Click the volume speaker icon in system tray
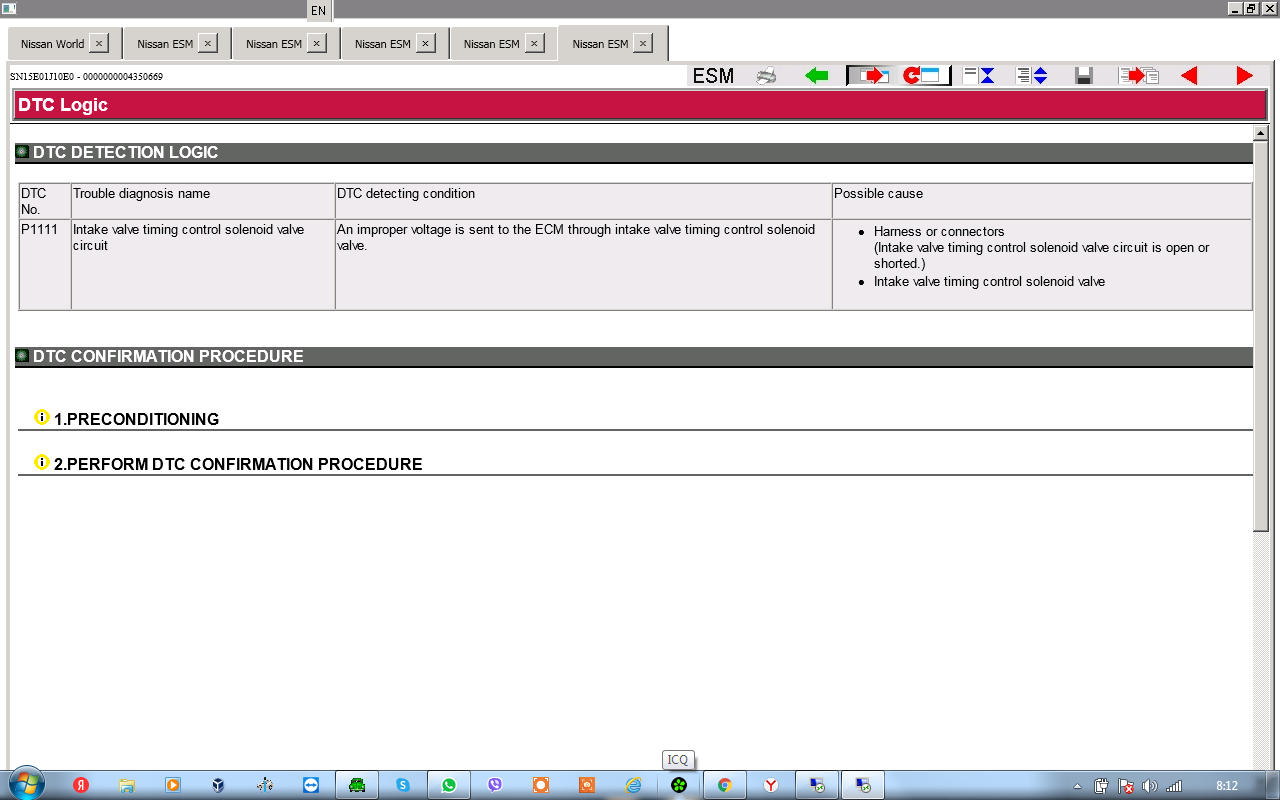The width and height of the screenshot is (1280, 800). pyautogui.click(x=1149, y=786)
